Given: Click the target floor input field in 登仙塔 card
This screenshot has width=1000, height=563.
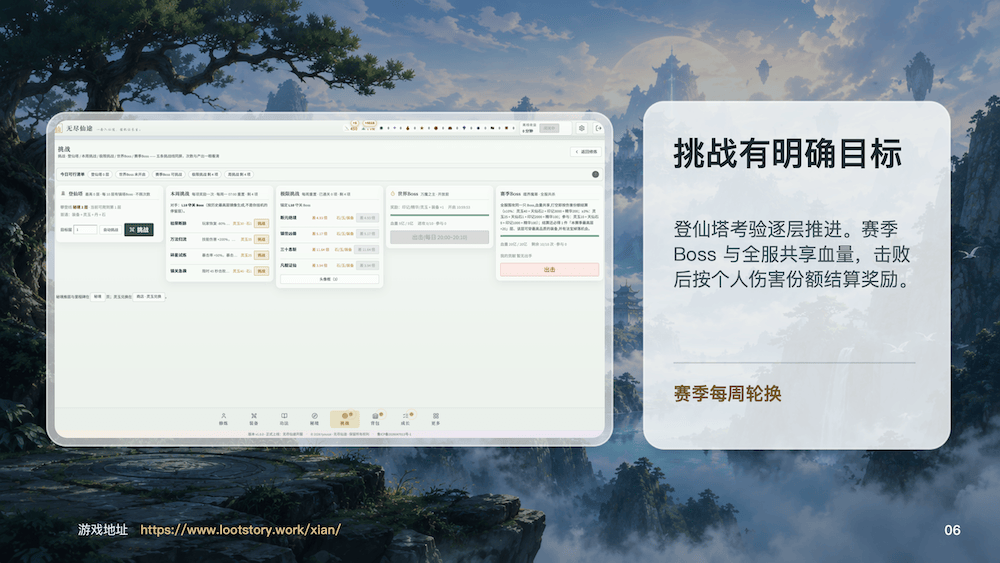Looking at the screenshot, I should click(x=85, y=230).
